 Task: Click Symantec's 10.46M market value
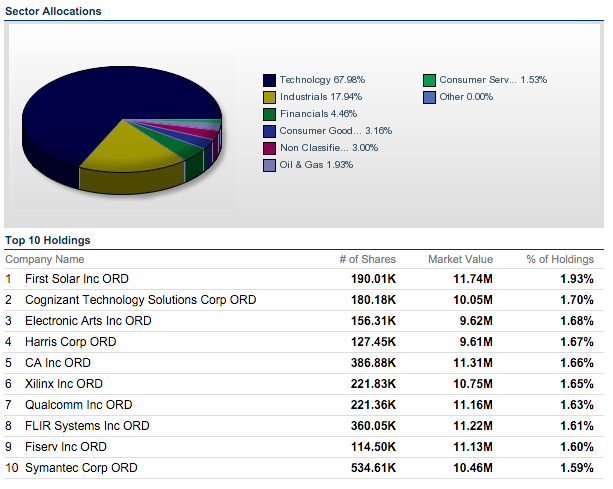[x=473, y=468]
